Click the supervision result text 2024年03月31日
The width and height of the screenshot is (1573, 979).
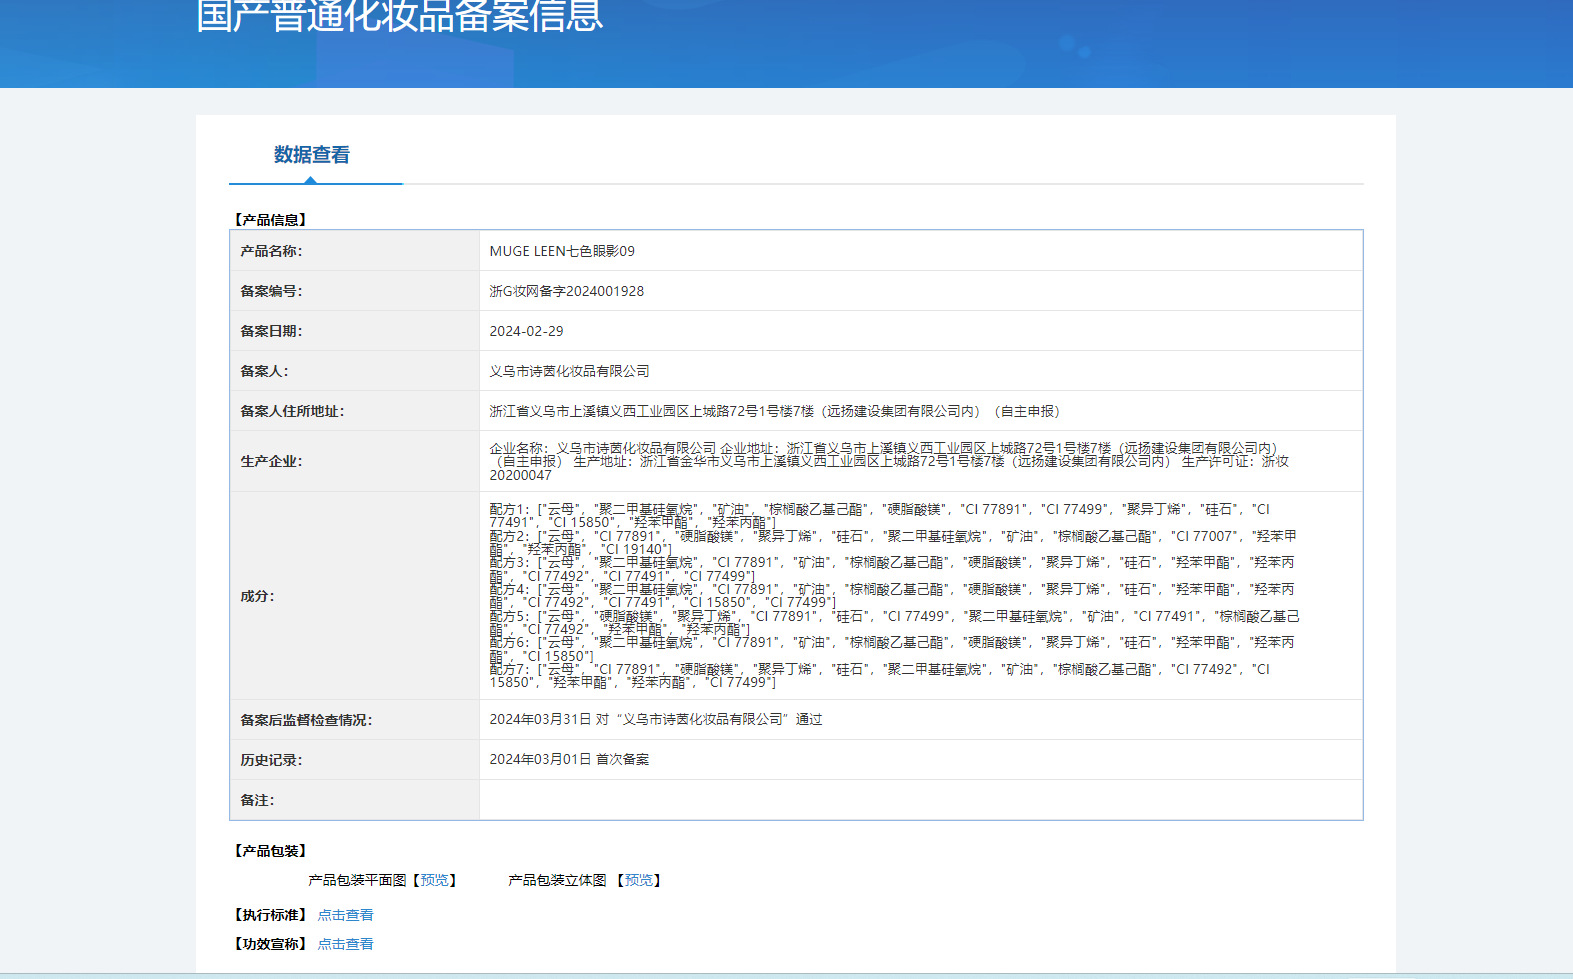[656, 719]
